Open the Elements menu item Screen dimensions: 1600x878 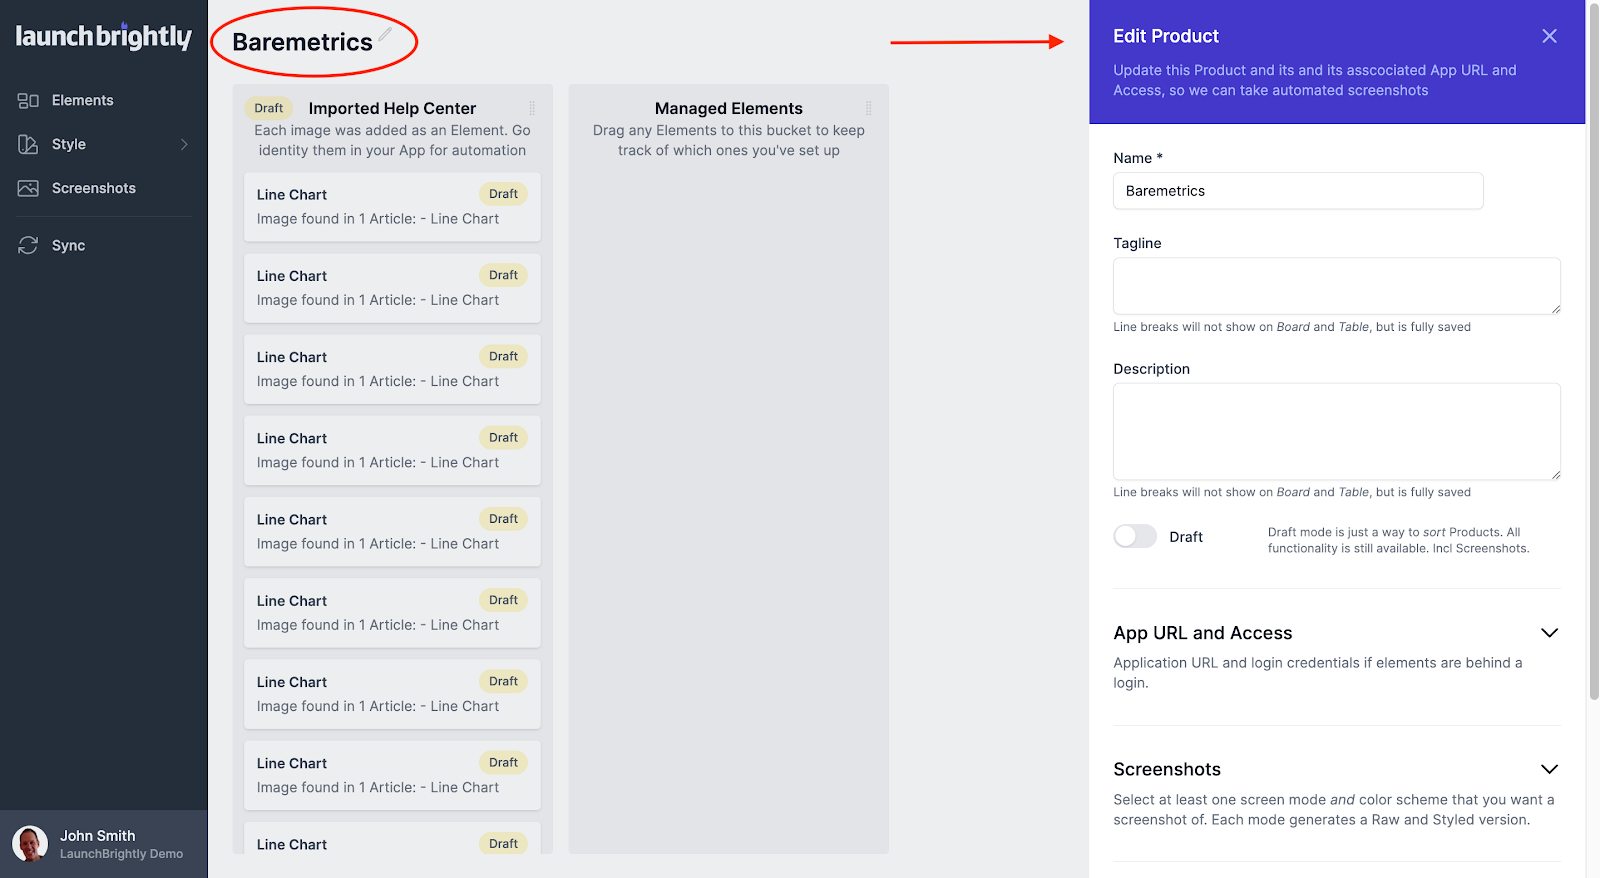click(82, 101)
